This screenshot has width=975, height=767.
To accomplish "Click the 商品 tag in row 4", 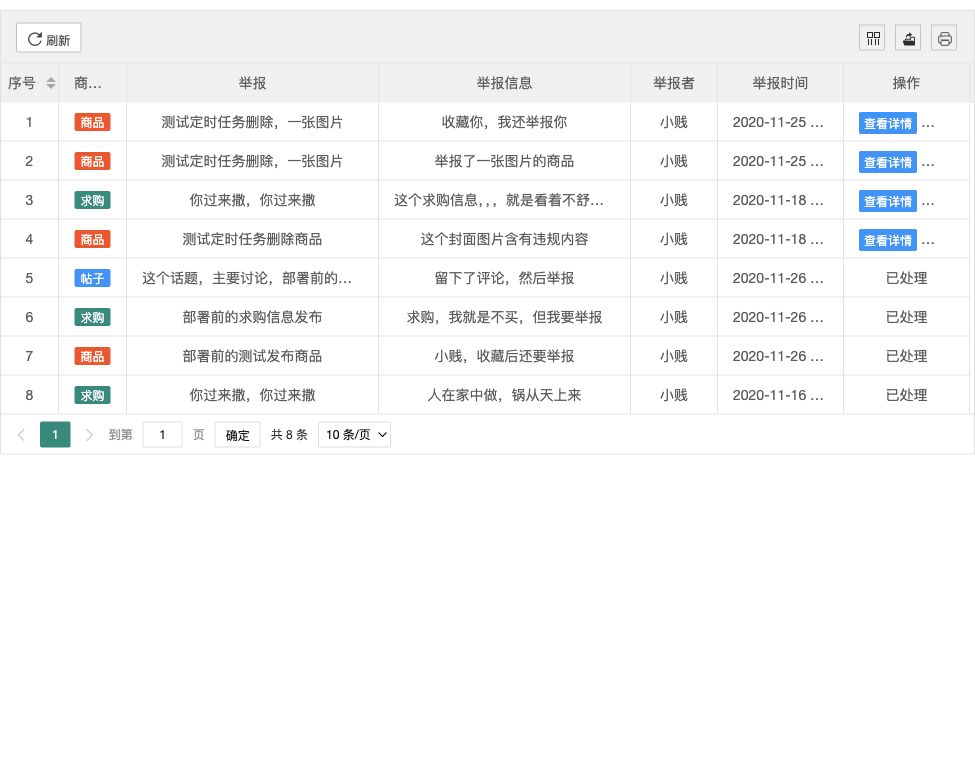I will point(92,239).
